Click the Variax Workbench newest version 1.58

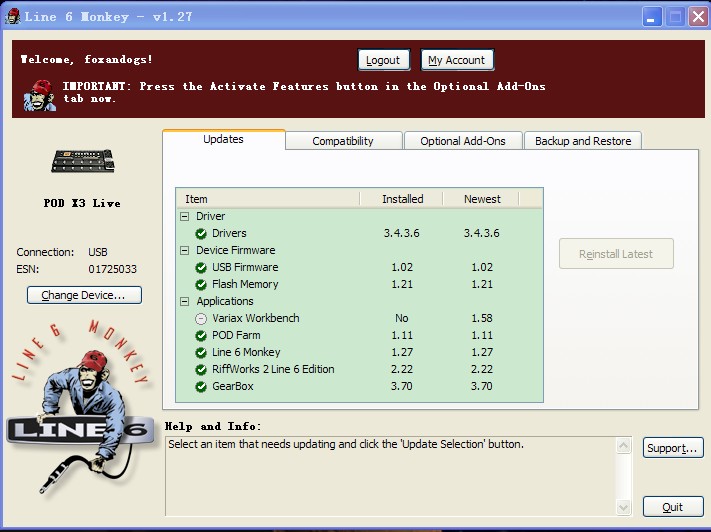pos(482,319)
